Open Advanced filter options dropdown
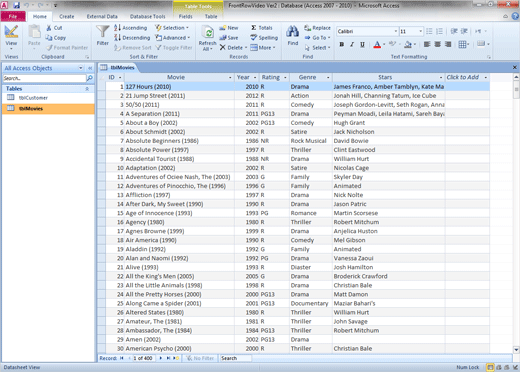The width and height of the screenshot is (520, 372). click(x=173, y=38)
